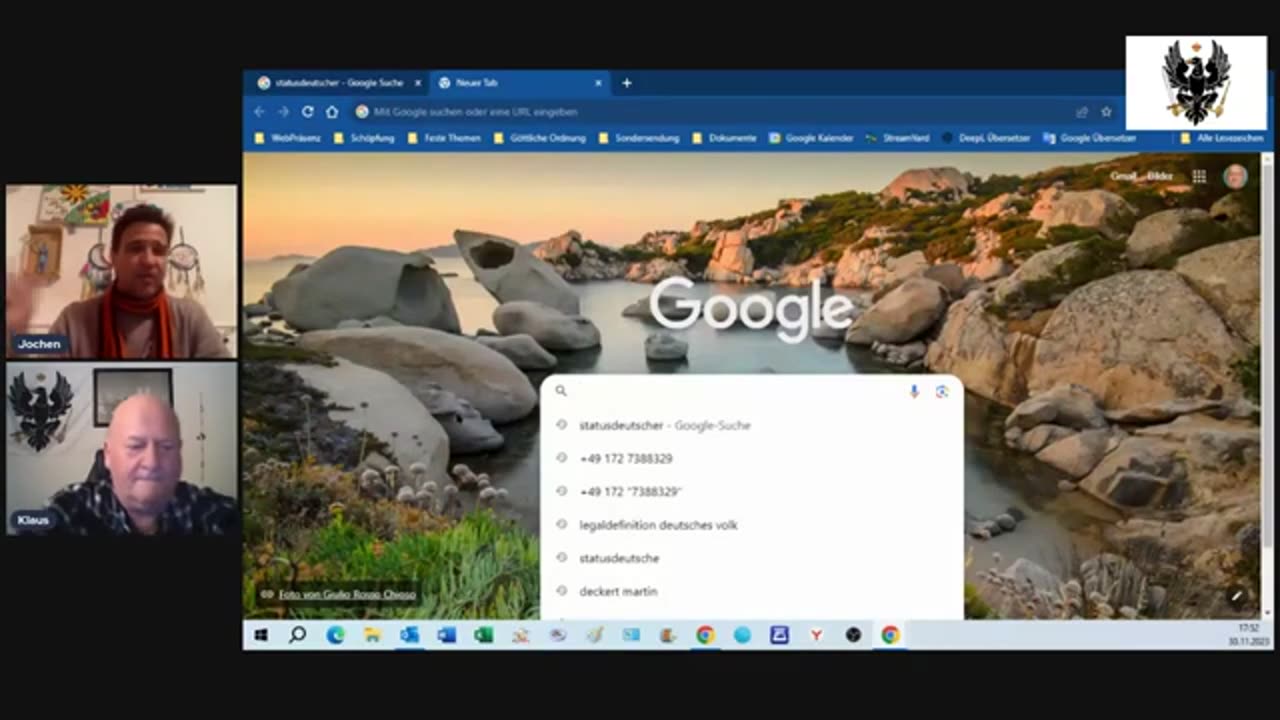
Task: Open Microsoft Excel from the taskbar
Action: click(483, 635)
